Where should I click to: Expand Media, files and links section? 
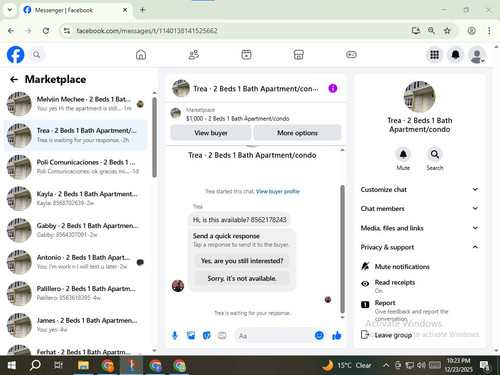419,228
